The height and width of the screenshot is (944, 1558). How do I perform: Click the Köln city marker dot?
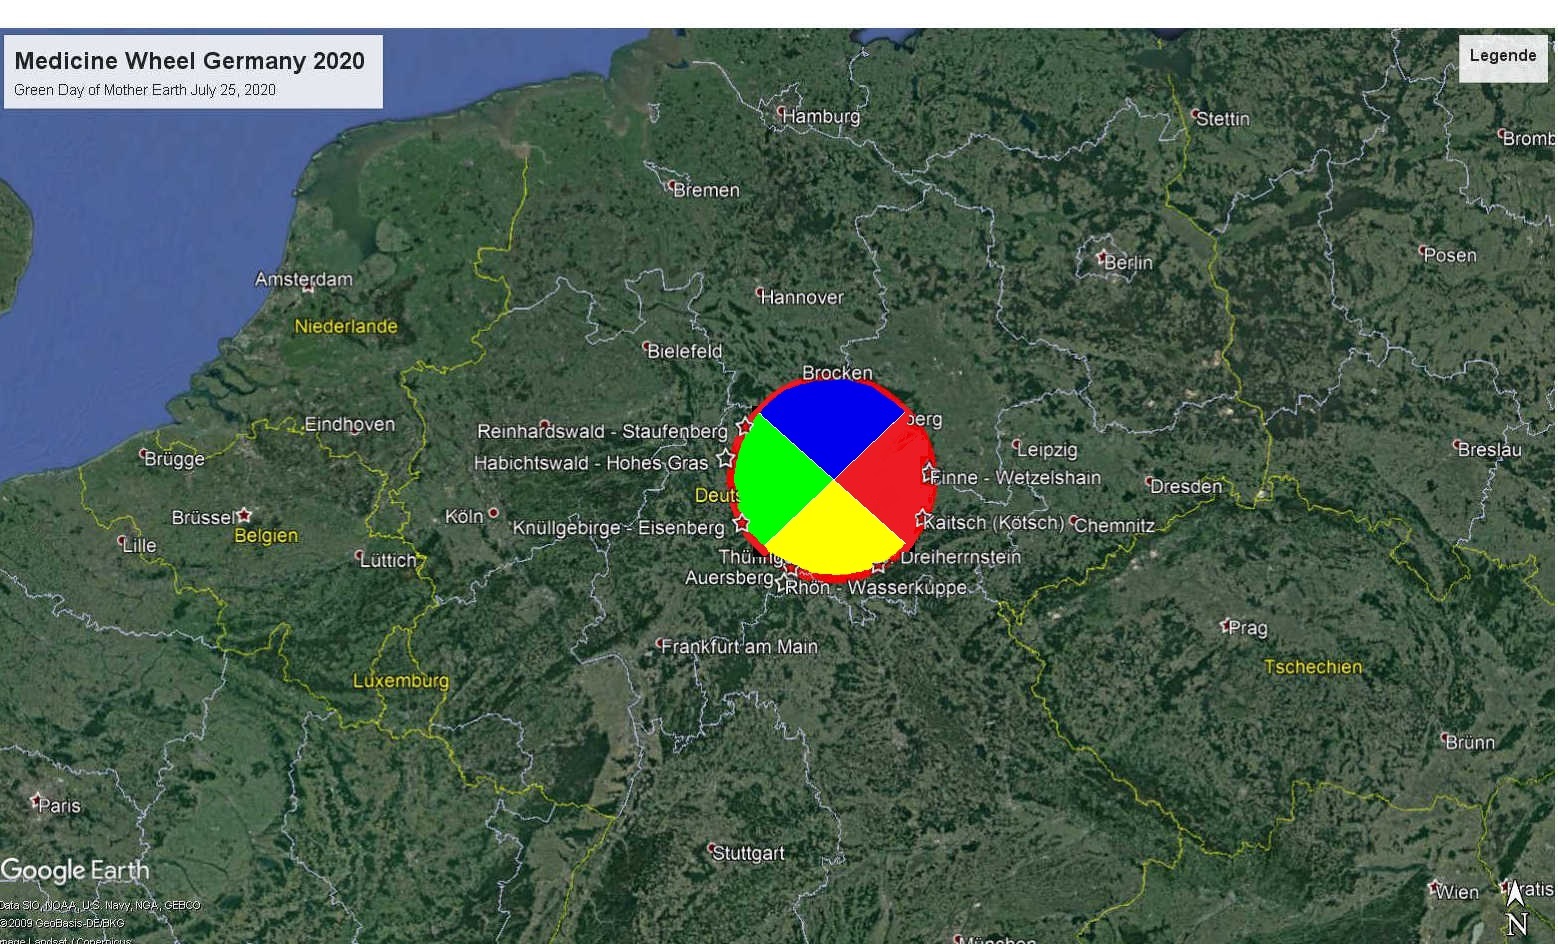[x=493, y=513]
